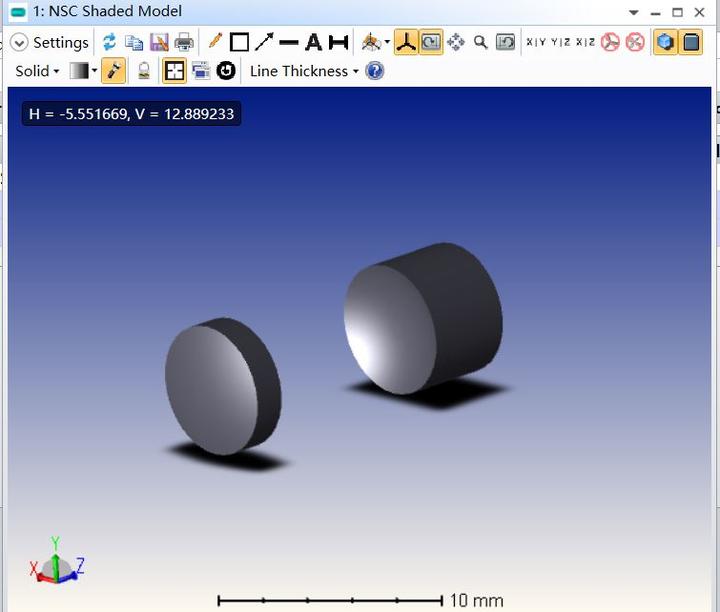Click the second red crossed rotation icon

tap(635, 42)
